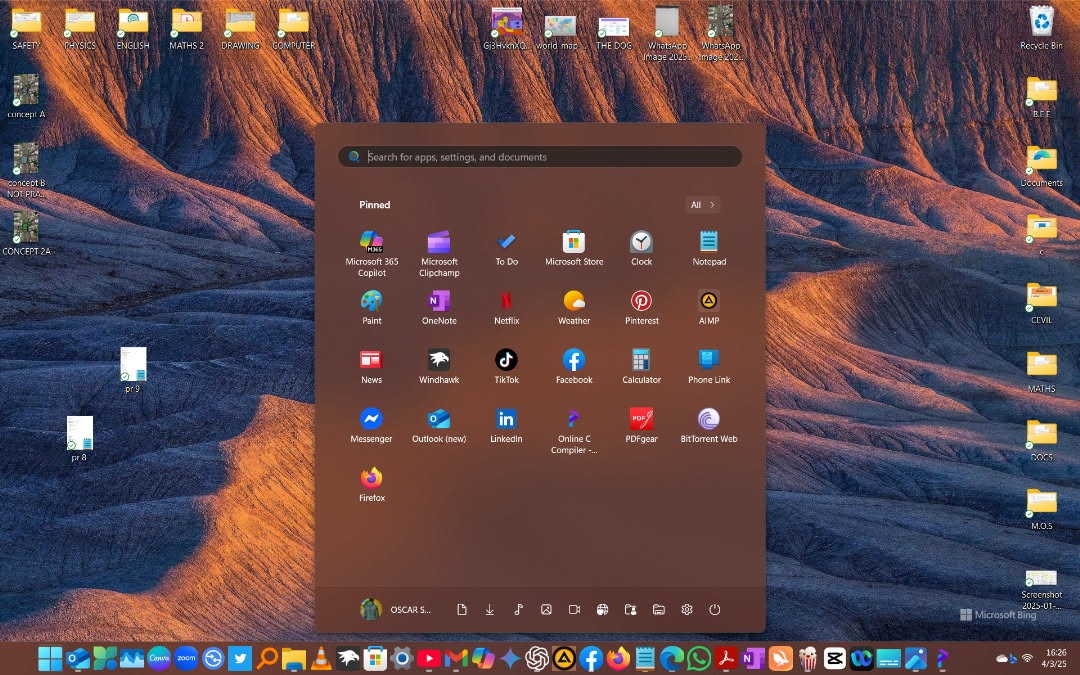Screen dimensions: 1080x675
Task: Open VLC media player on taskbar
Action: coord(321,658)
